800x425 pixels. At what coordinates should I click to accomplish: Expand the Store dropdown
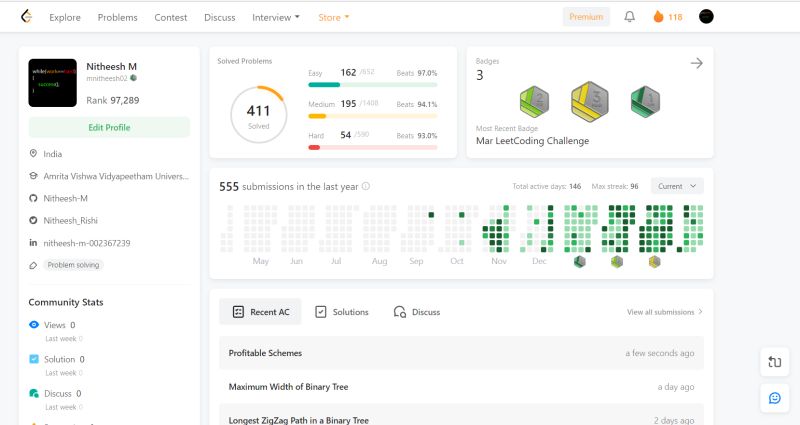334,17
